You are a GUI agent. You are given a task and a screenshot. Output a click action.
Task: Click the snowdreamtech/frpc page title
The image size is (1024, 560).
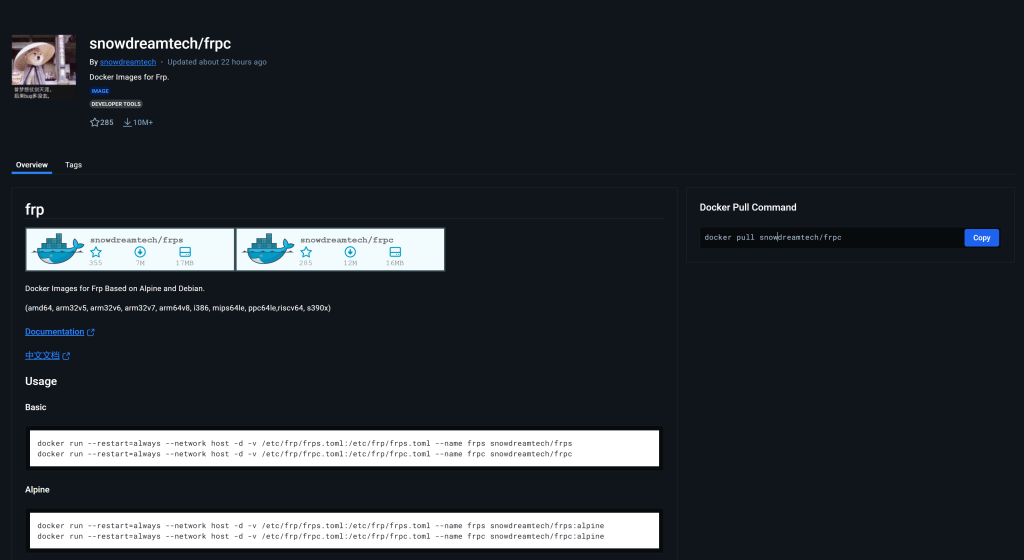coord(160,44)
